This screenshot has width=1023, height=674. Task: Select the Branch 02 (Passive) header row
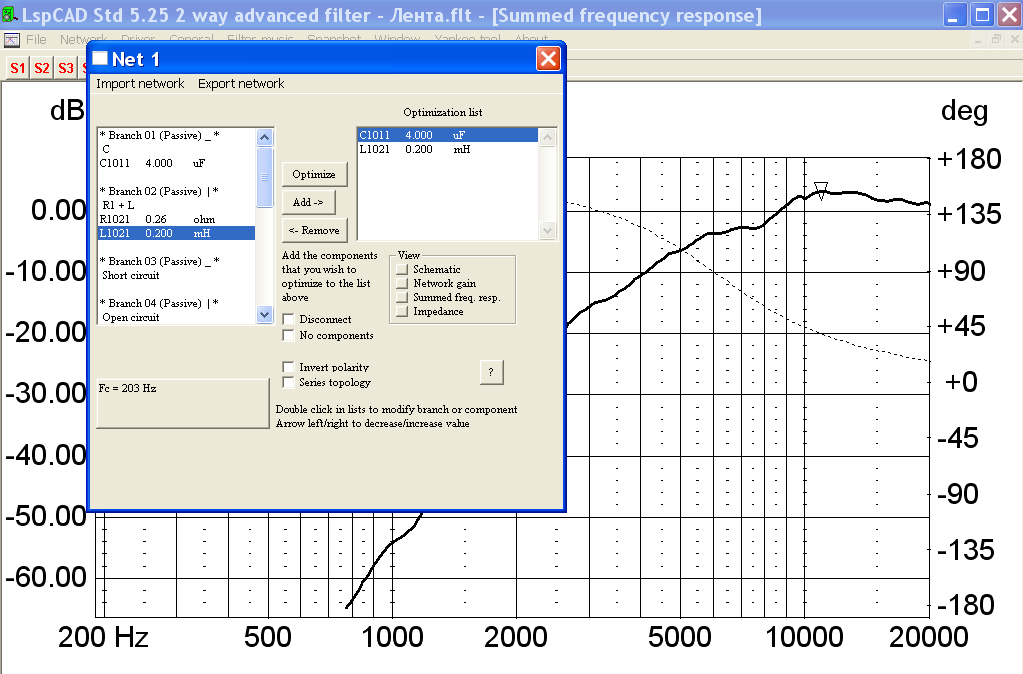point(176,191)
